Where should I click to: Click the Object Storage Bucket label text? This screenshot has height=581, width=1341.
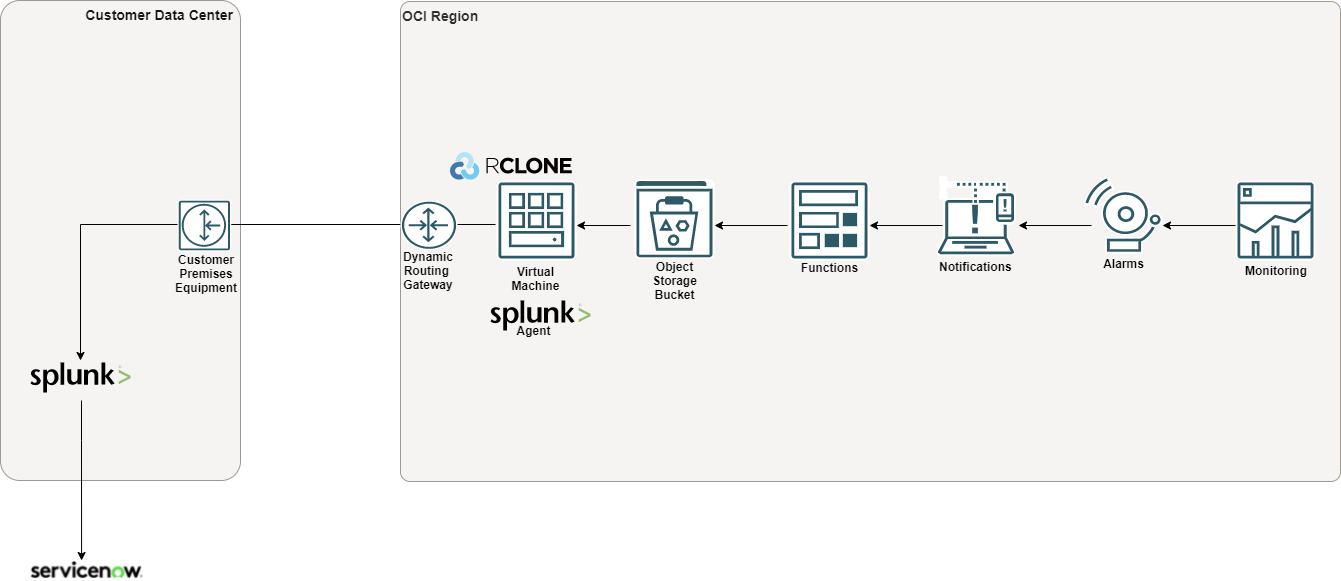(x=674, y=281)
